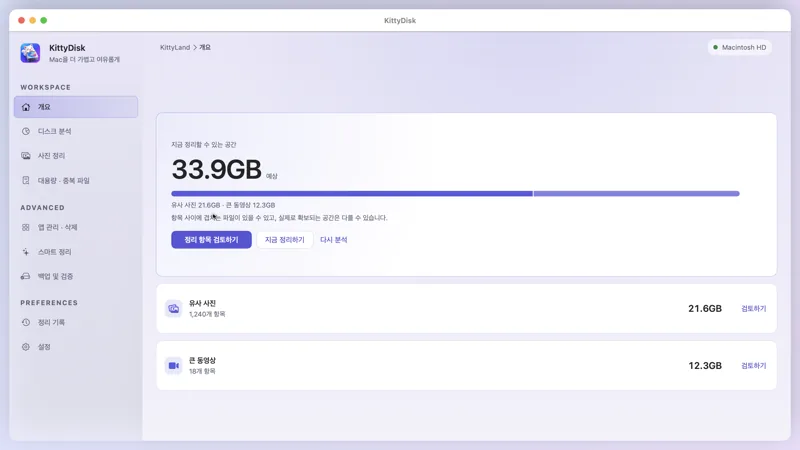Click the PREFERENCES section header
Viewport: 800px width, 450px height.
(x=49, y=303)
